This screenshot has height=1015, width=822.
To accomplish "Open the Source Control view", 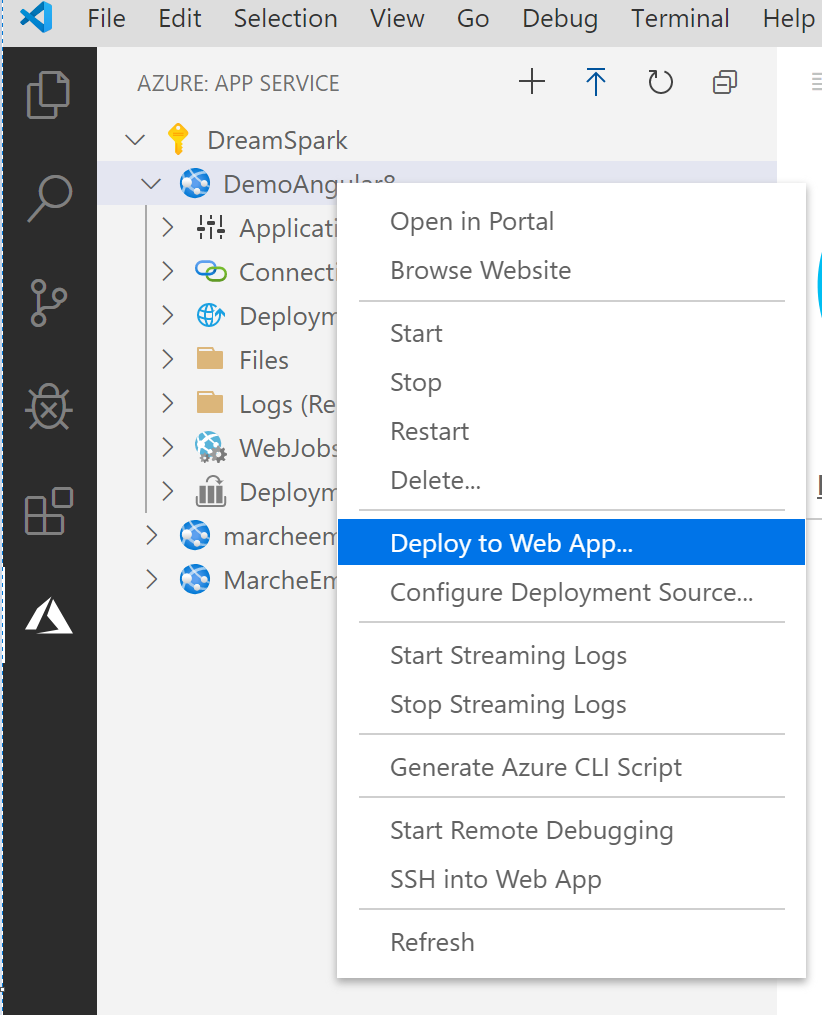I will [x=49, y=303].
